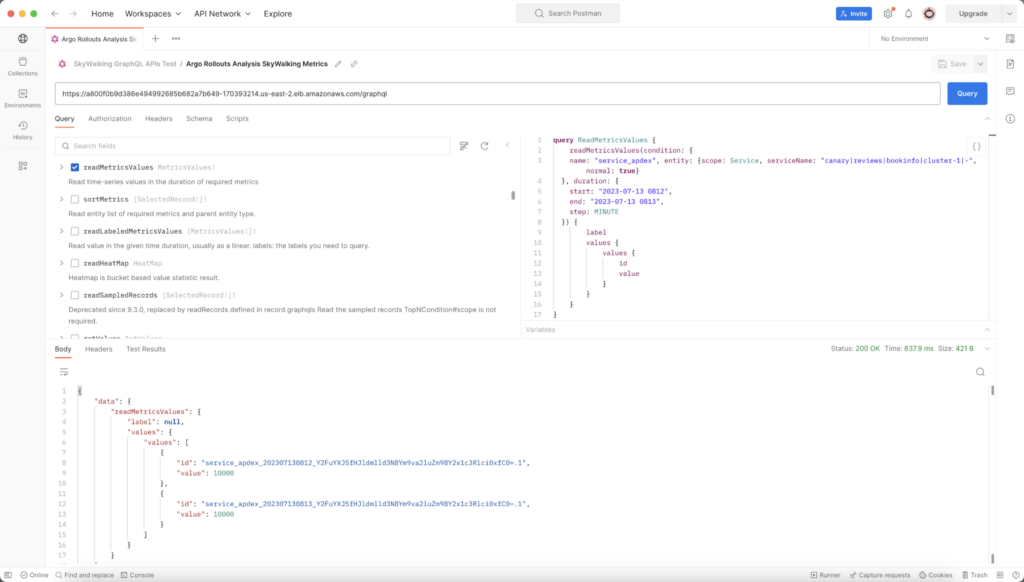
Task: Switch to the Test Results tab
Action: [145, 349]
